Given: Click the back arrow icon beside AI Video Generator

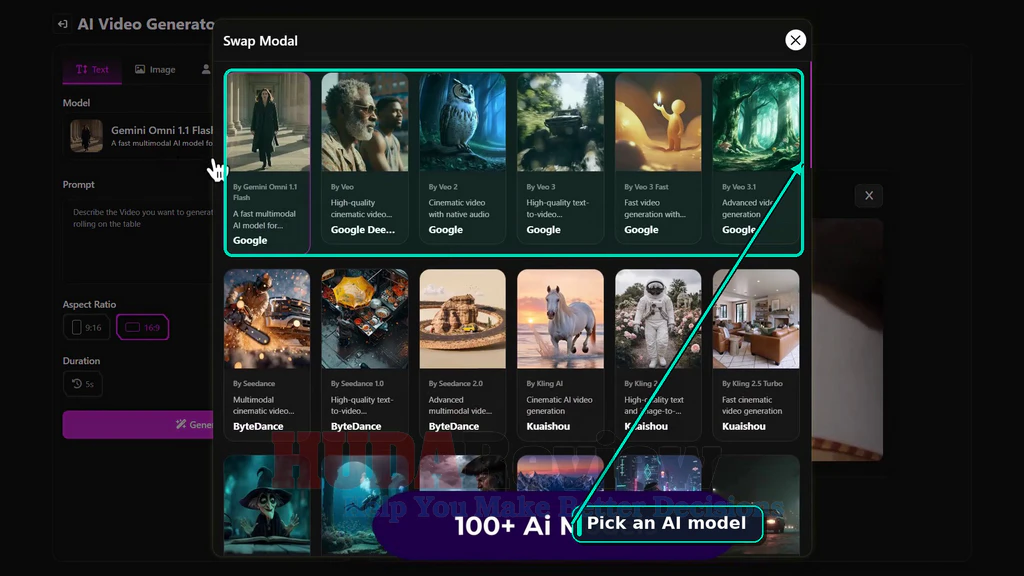Looking at the screenshot, I should point(63,24).
